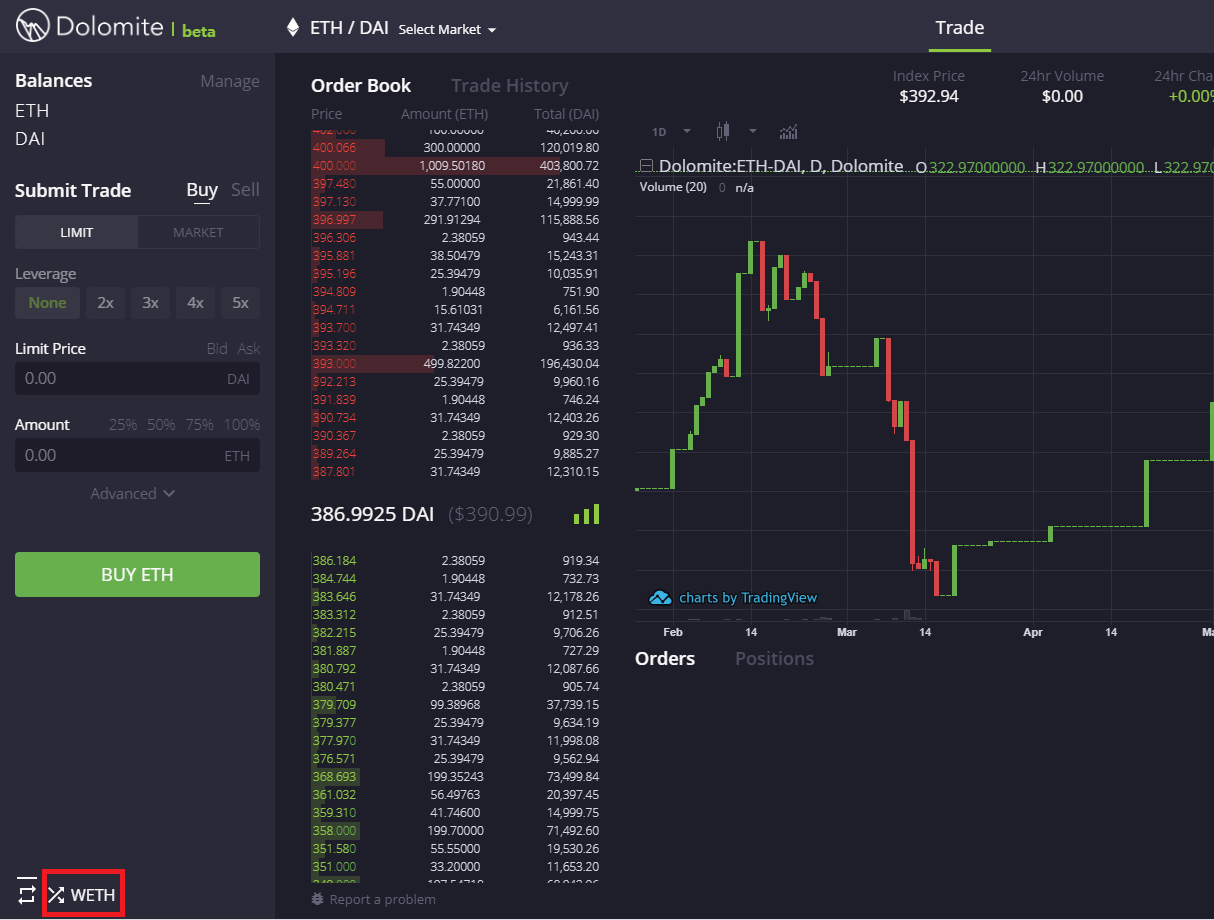This screenshot has width=1214, height=920.
Task: Set leverage to 3x
Action: tap(150, 303)
